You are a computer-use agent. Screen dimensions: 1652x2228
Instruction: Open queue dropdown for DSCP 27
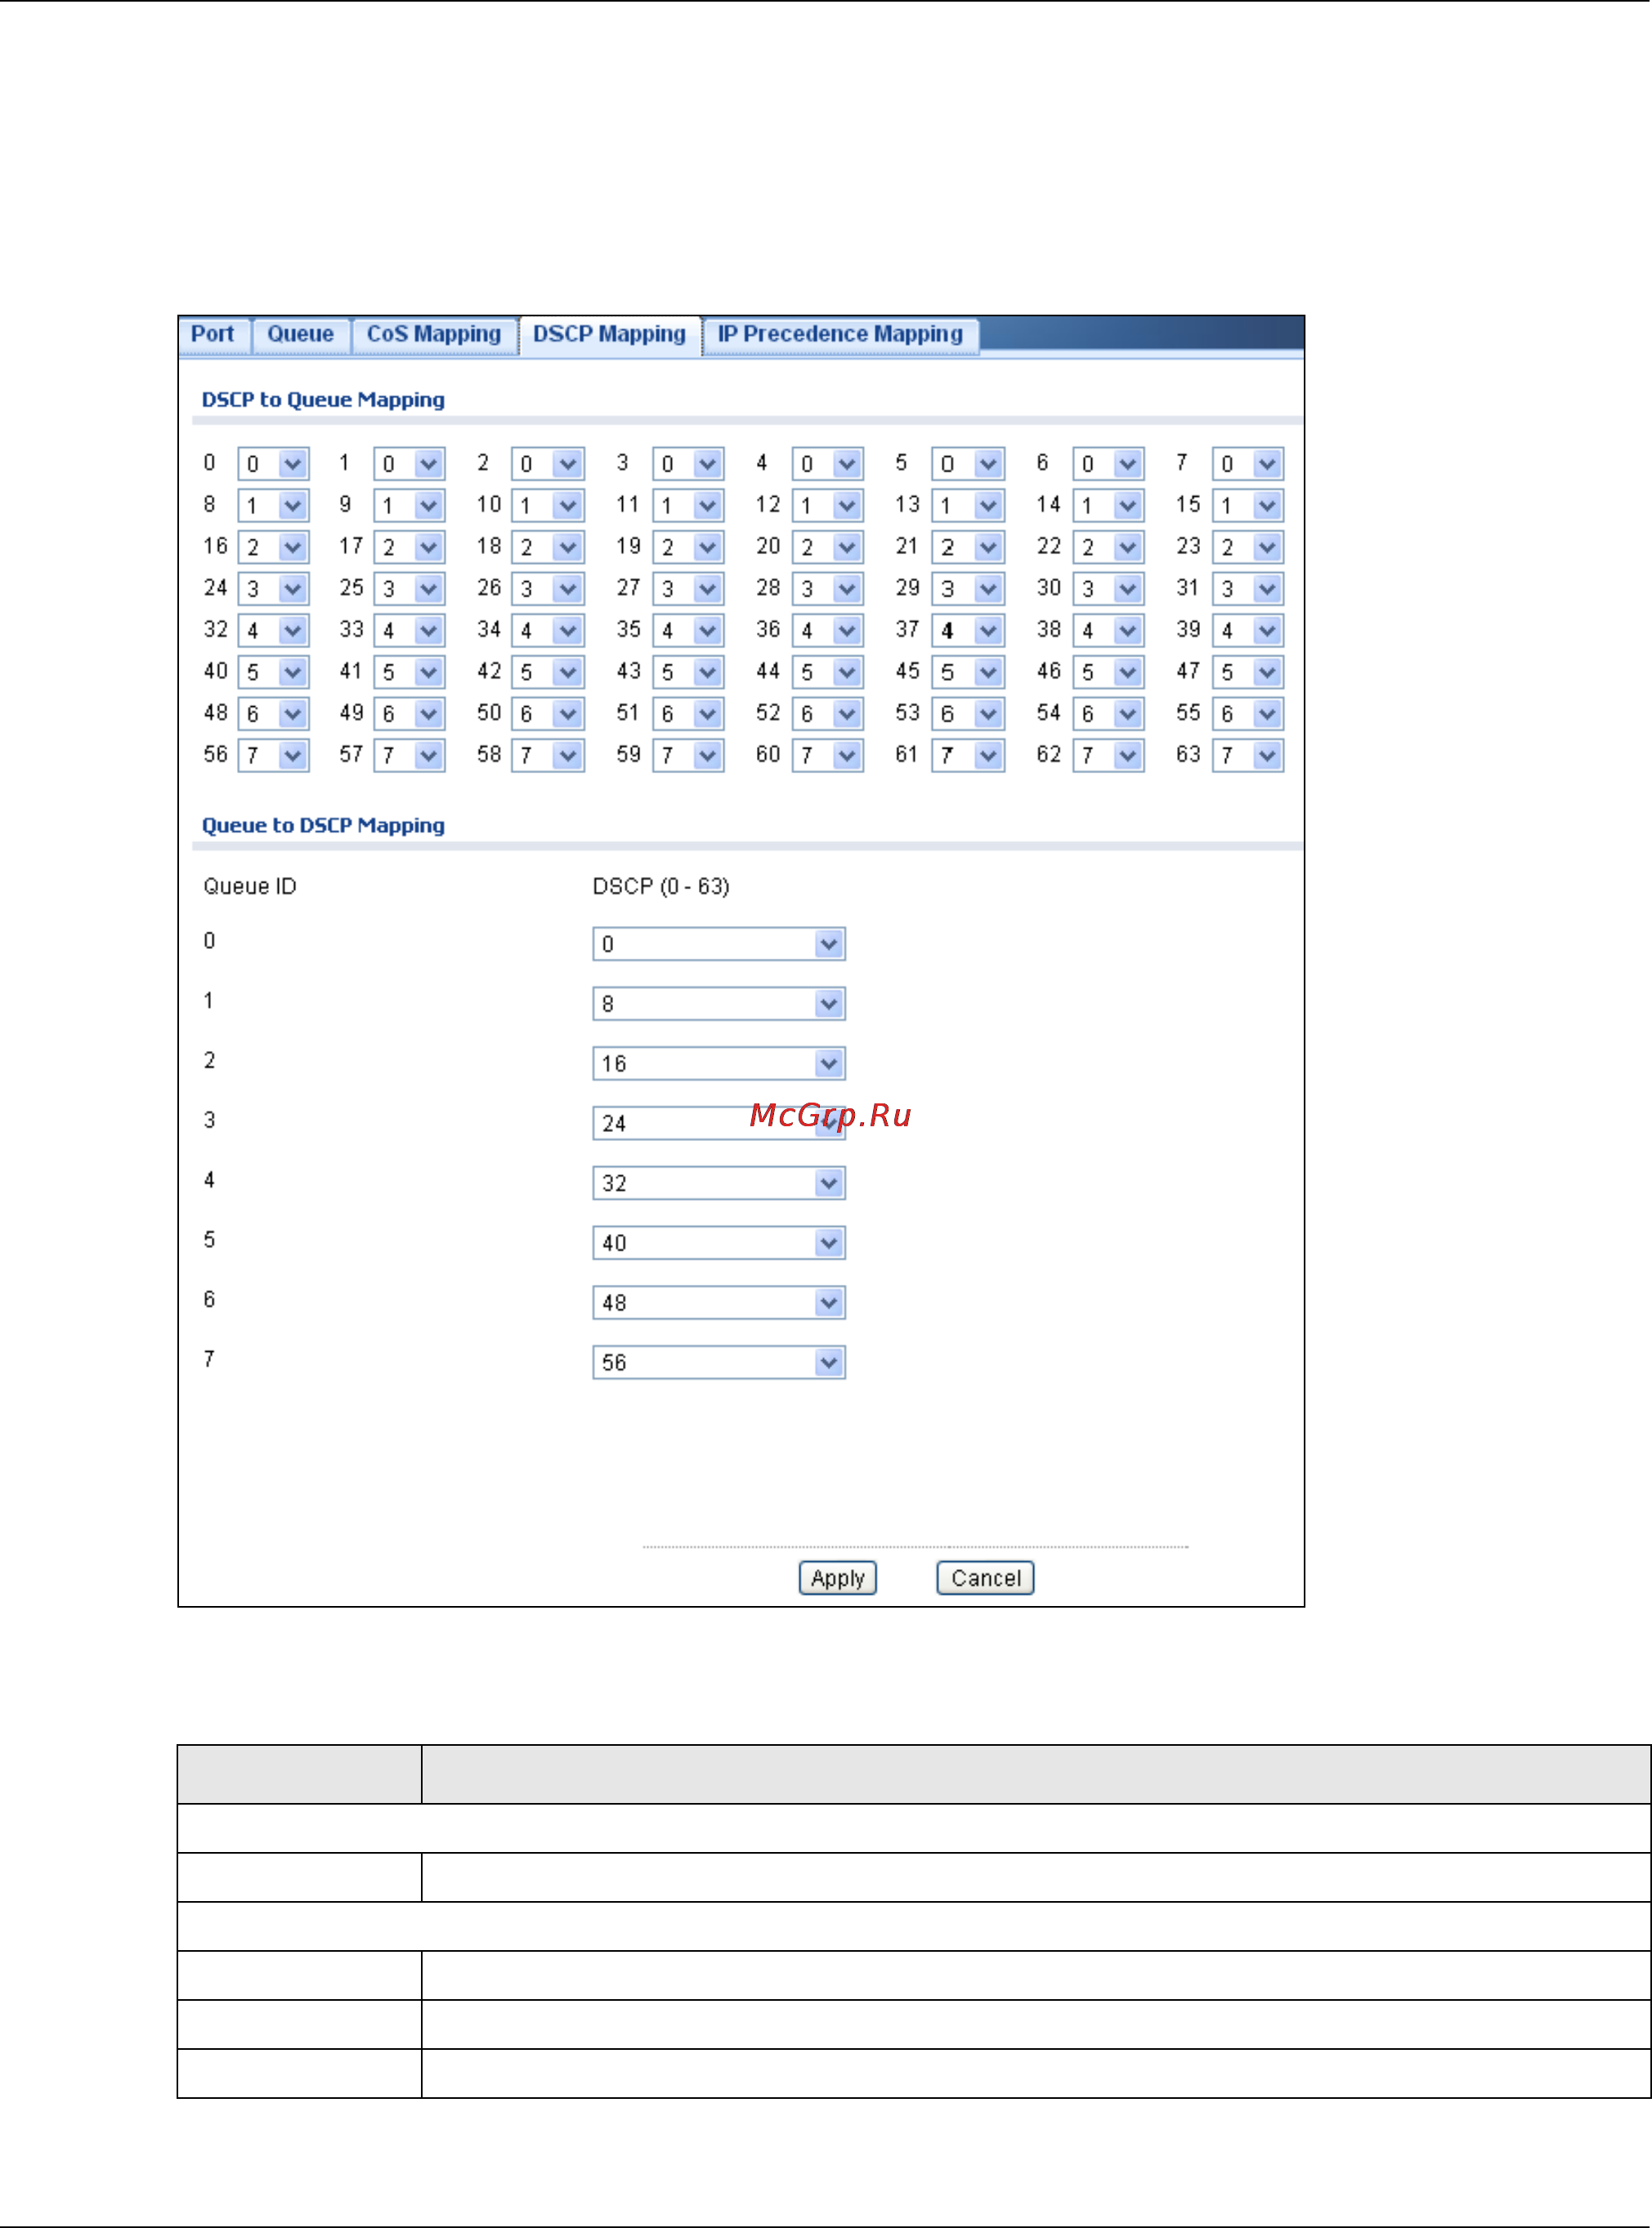tap(688, 589)
